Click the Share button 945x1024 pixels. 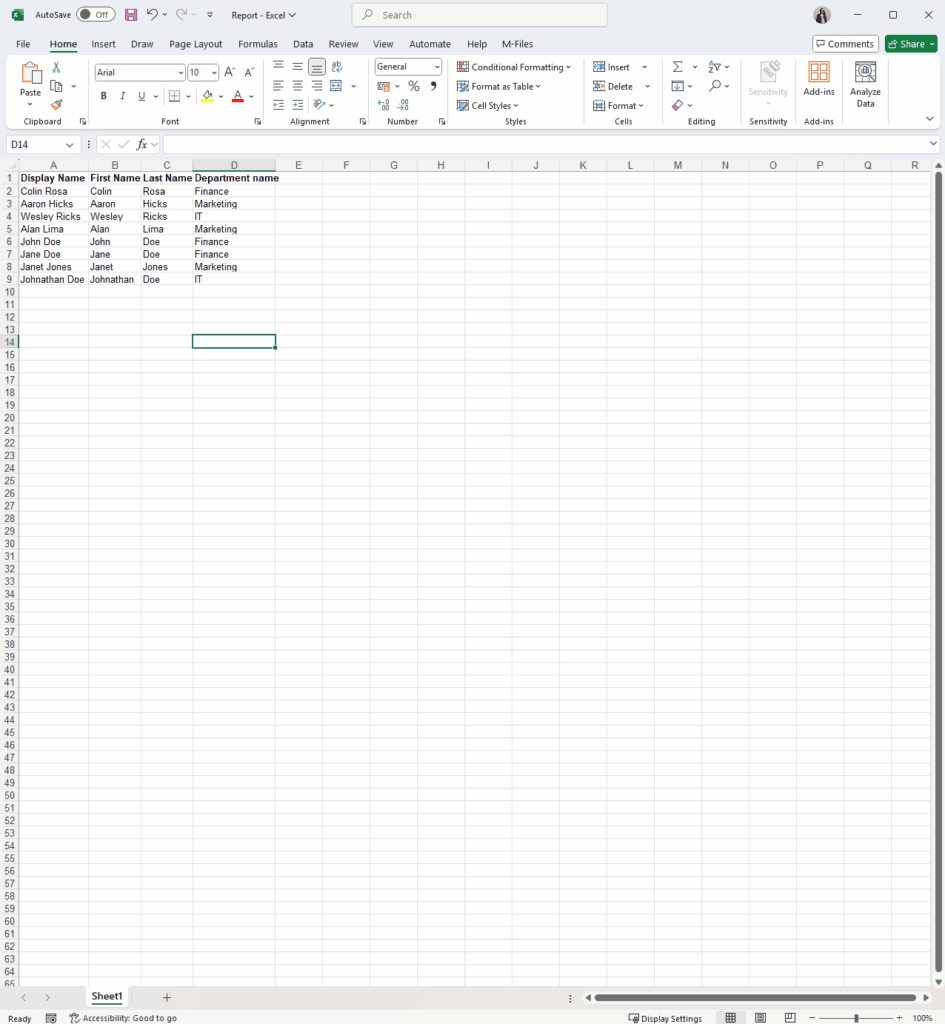tap(911, 44)
